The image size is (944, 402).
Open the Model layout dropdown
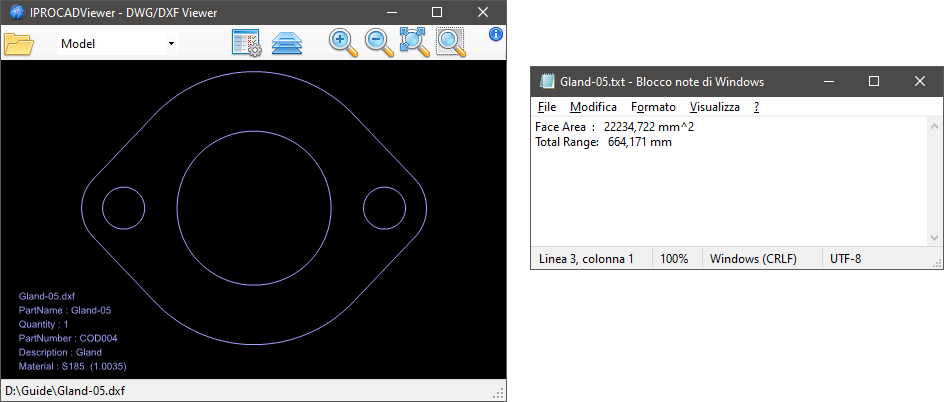coord(117,43)
